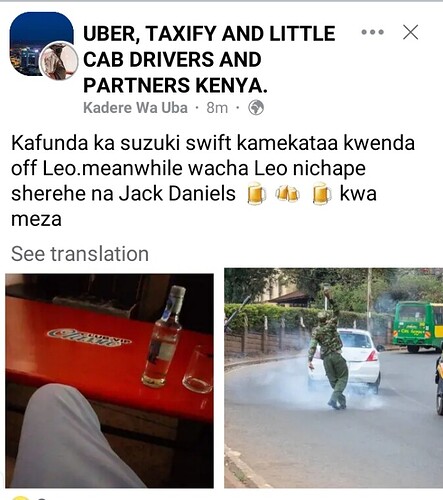
Task: Click the first beer mug emoji
Action: (256, 193)
